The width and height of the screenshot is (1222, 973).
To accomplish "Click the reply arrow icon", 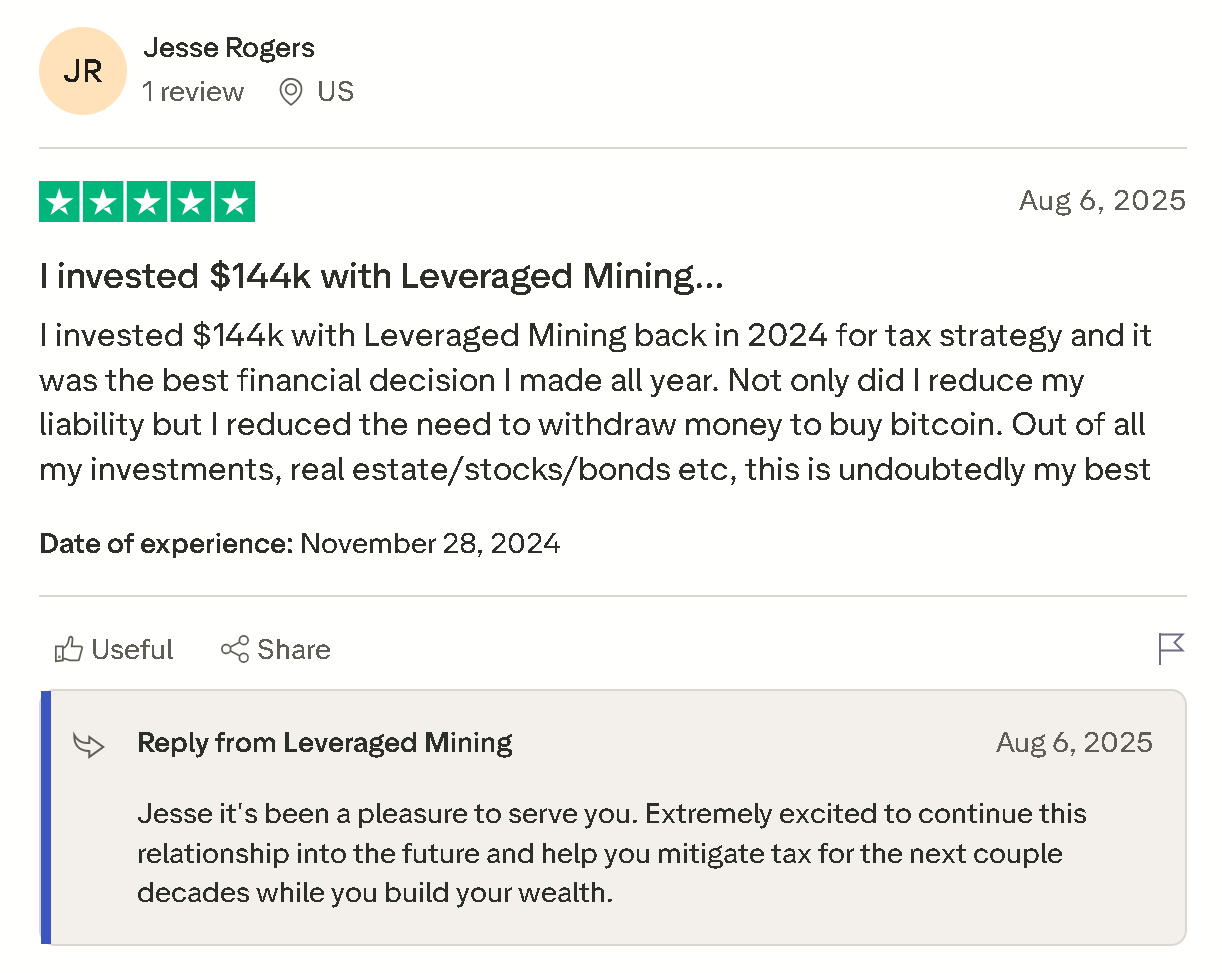I will [89, 744].
